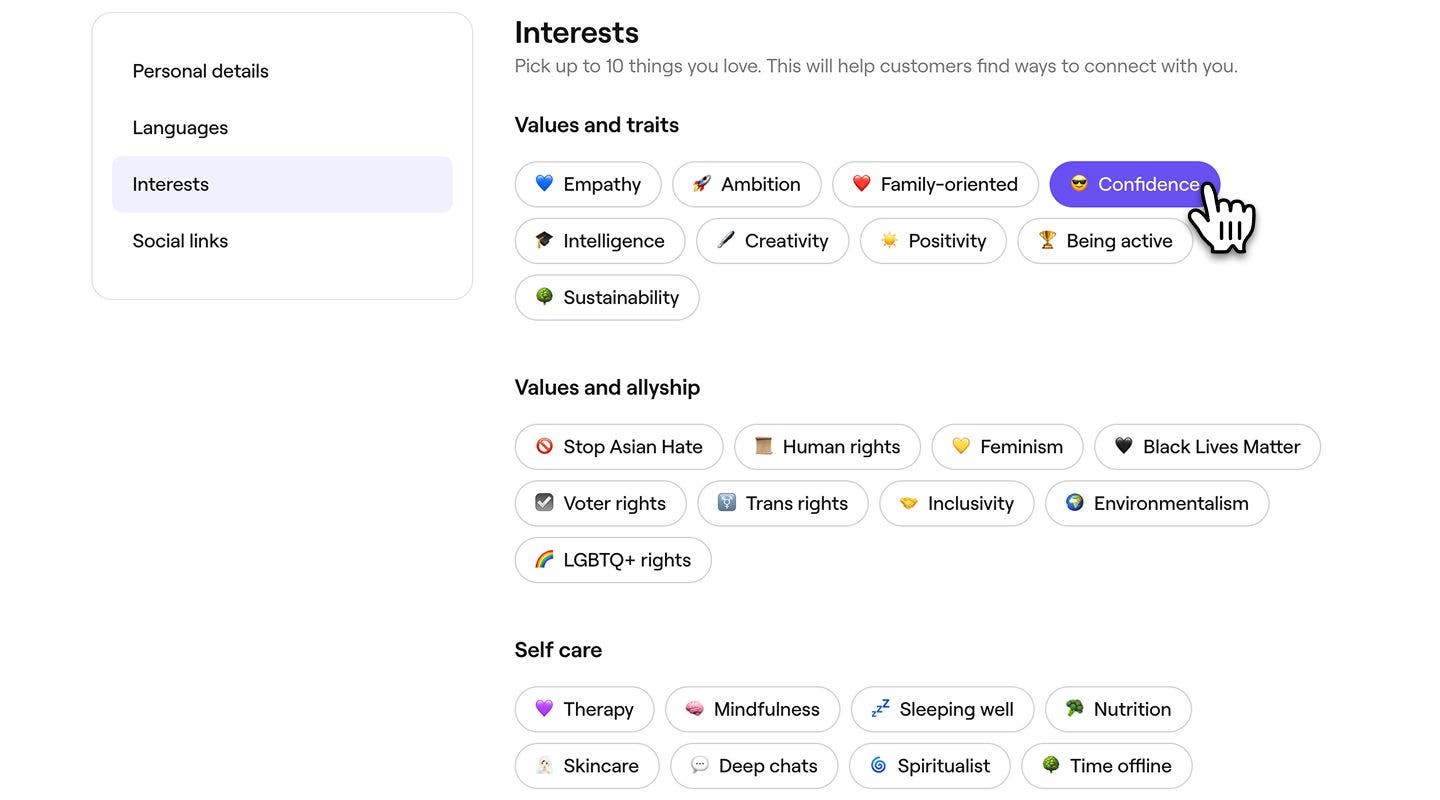This screenshot has height=800, width=1440.
Task: Choose the Time offline chip
Action: [1106, 766]
